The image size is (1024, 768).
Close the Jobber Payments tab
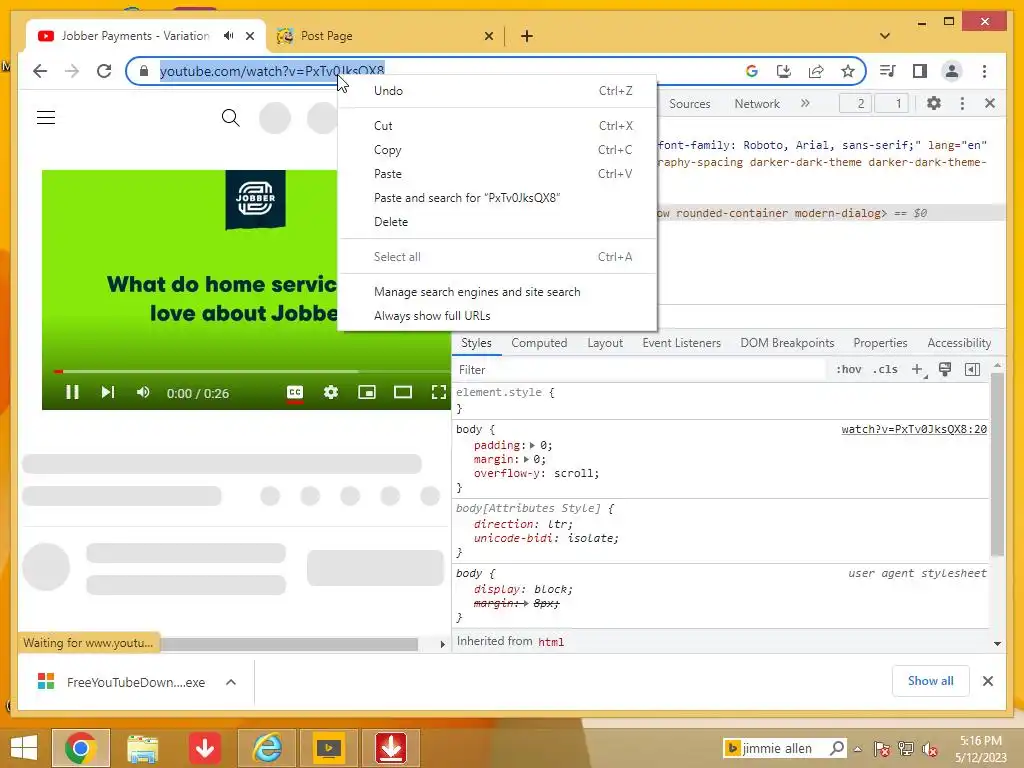(249, 36)
